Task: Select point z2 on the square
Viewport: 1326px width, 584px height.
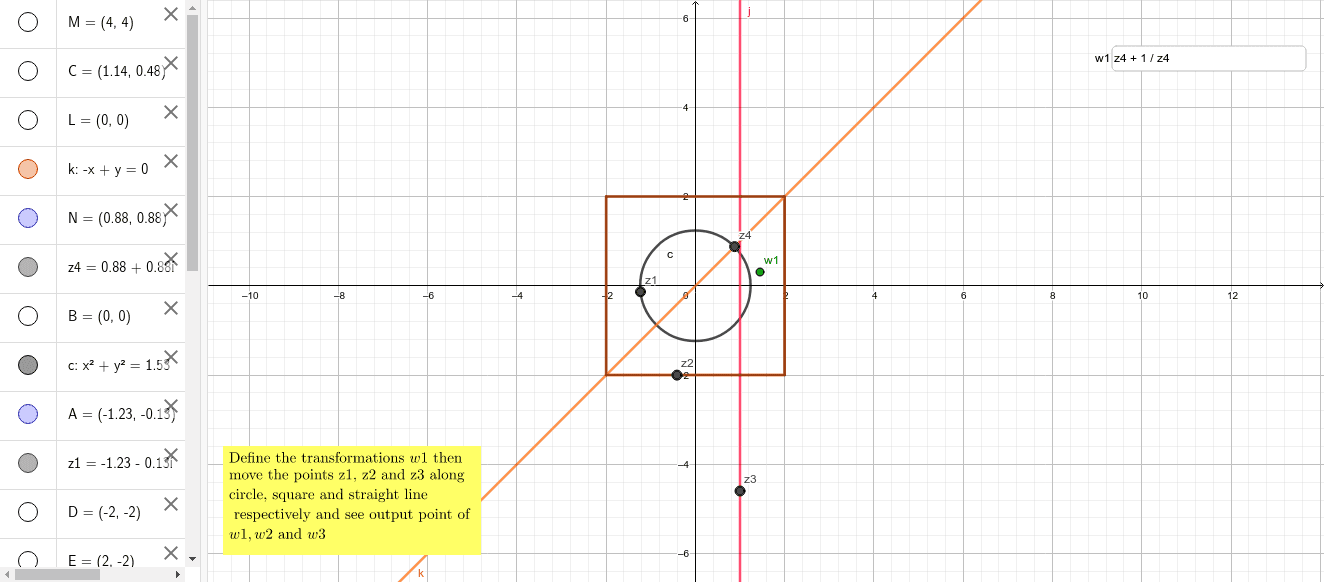Action: [677, 375]
